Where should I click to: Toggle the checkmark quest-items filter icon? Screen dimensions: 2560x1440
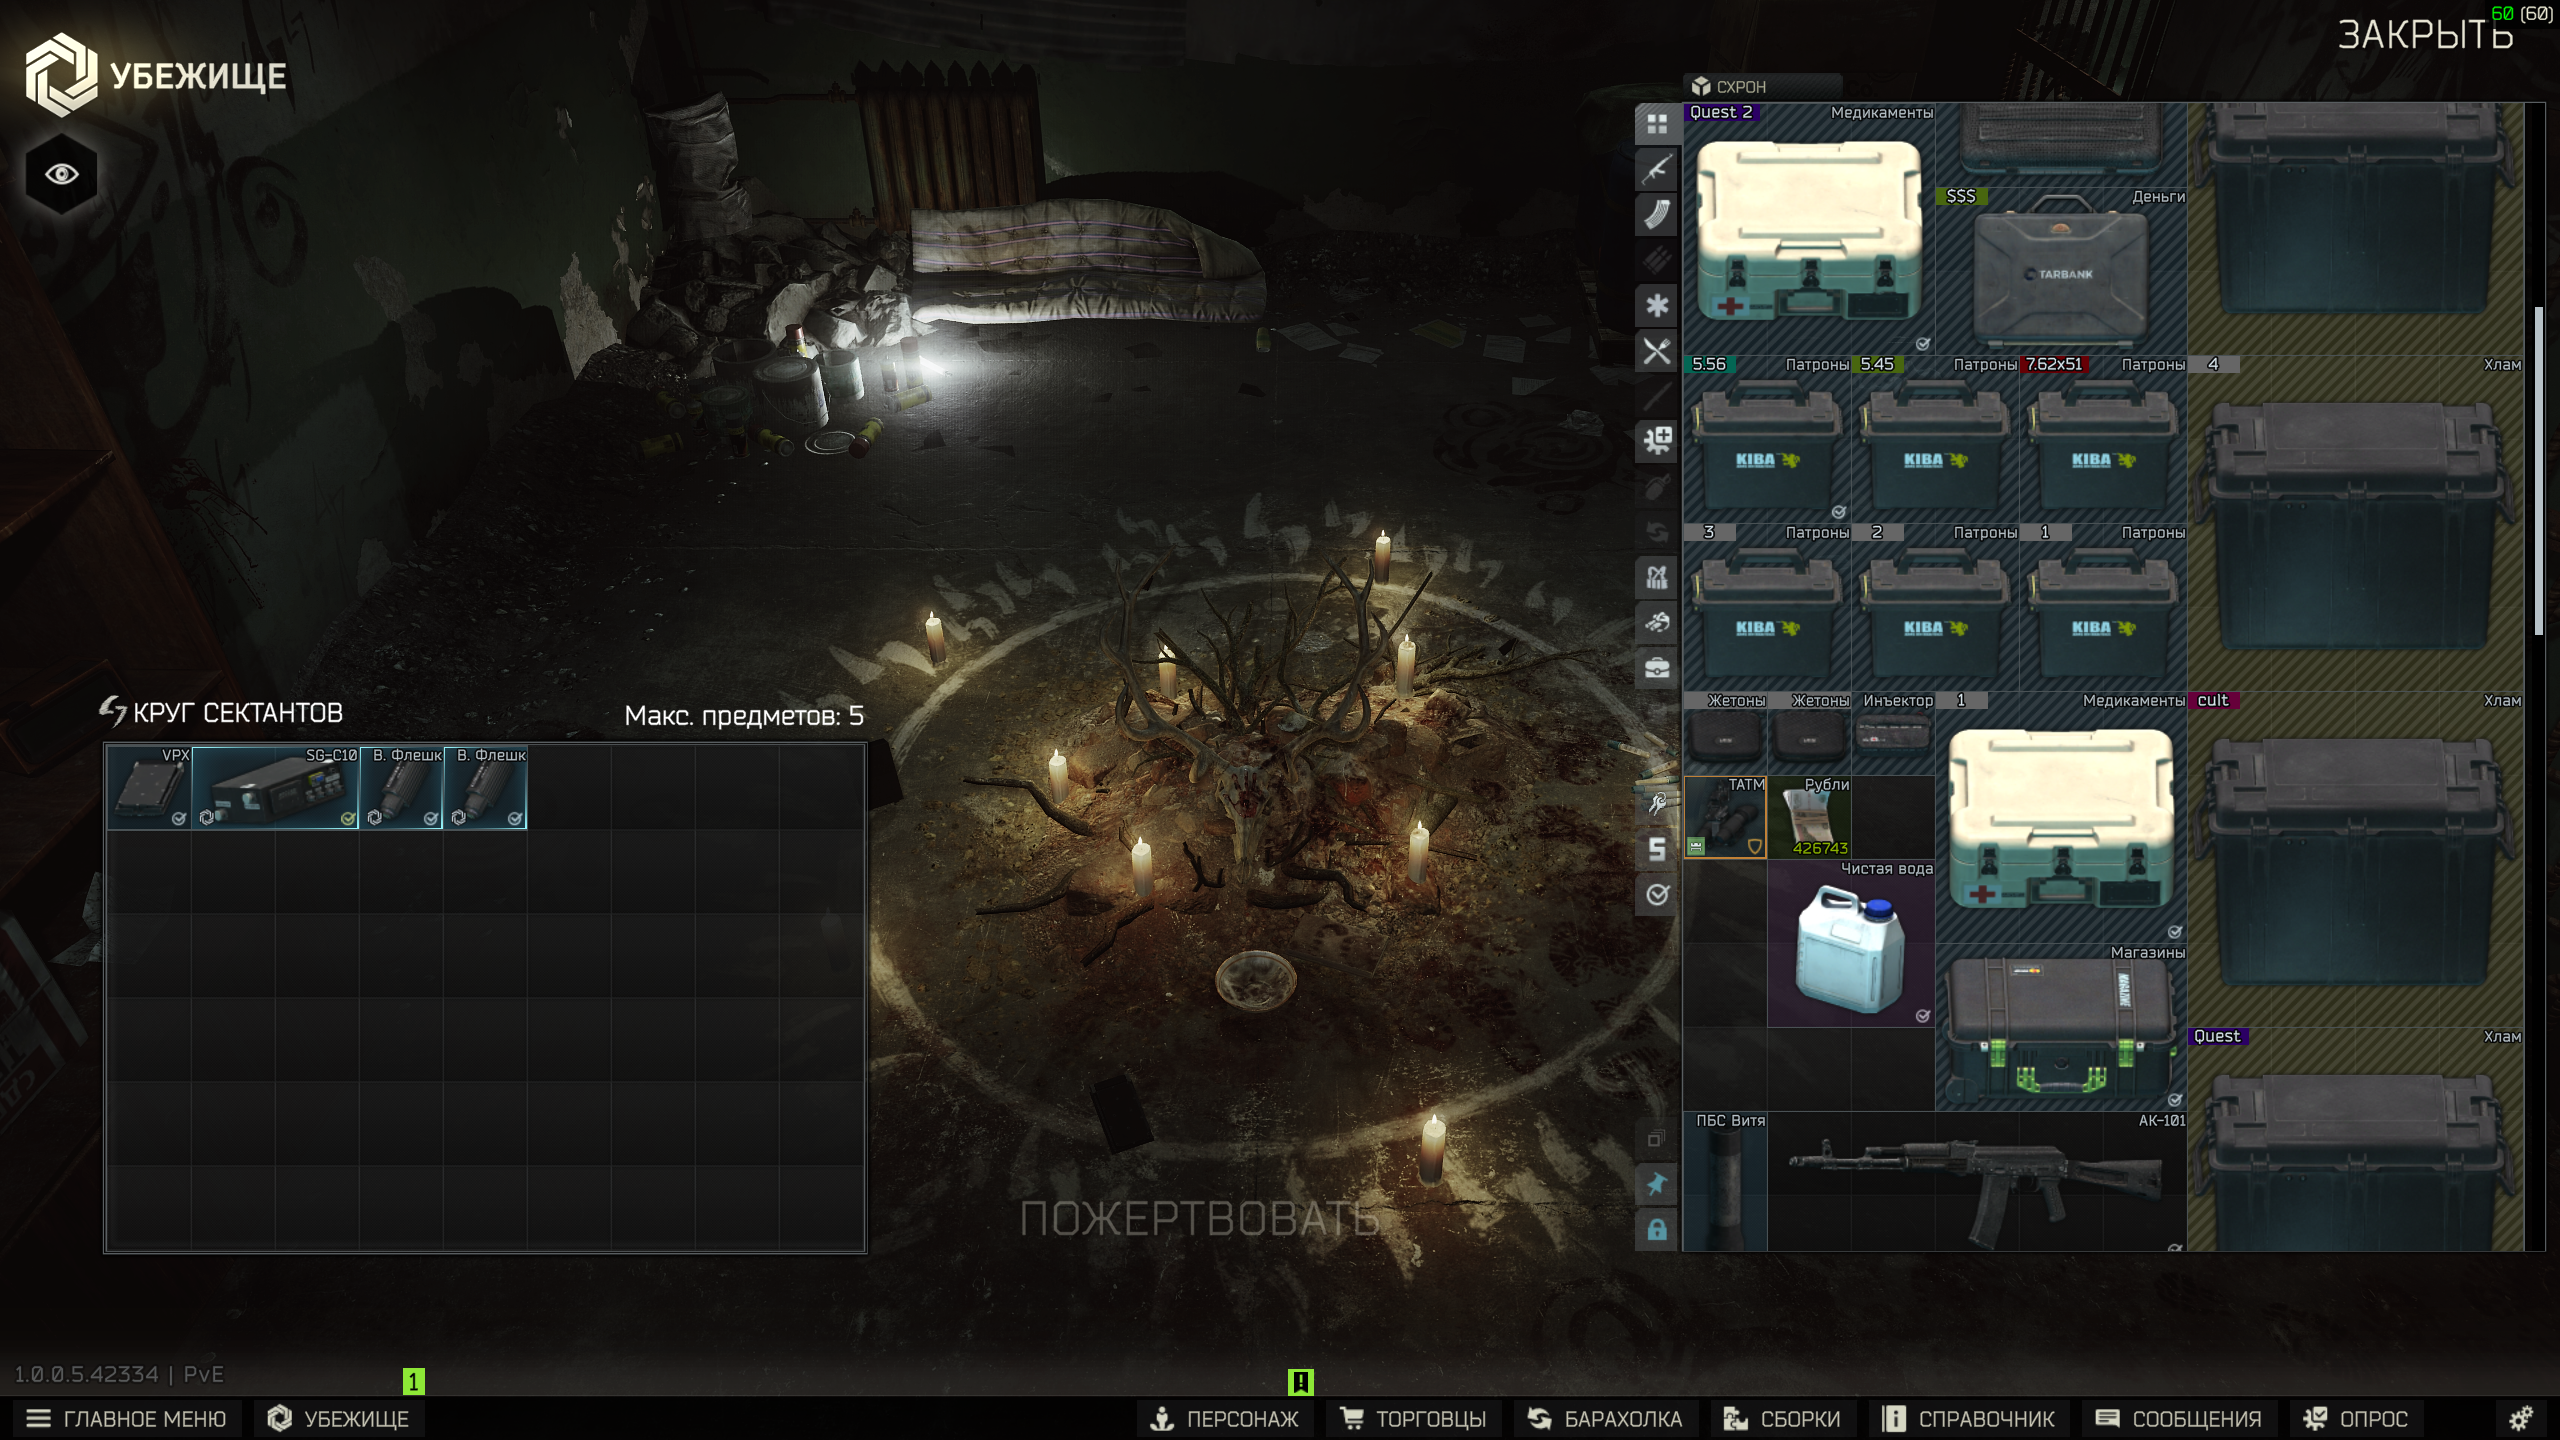click(x=1656, y=894)
